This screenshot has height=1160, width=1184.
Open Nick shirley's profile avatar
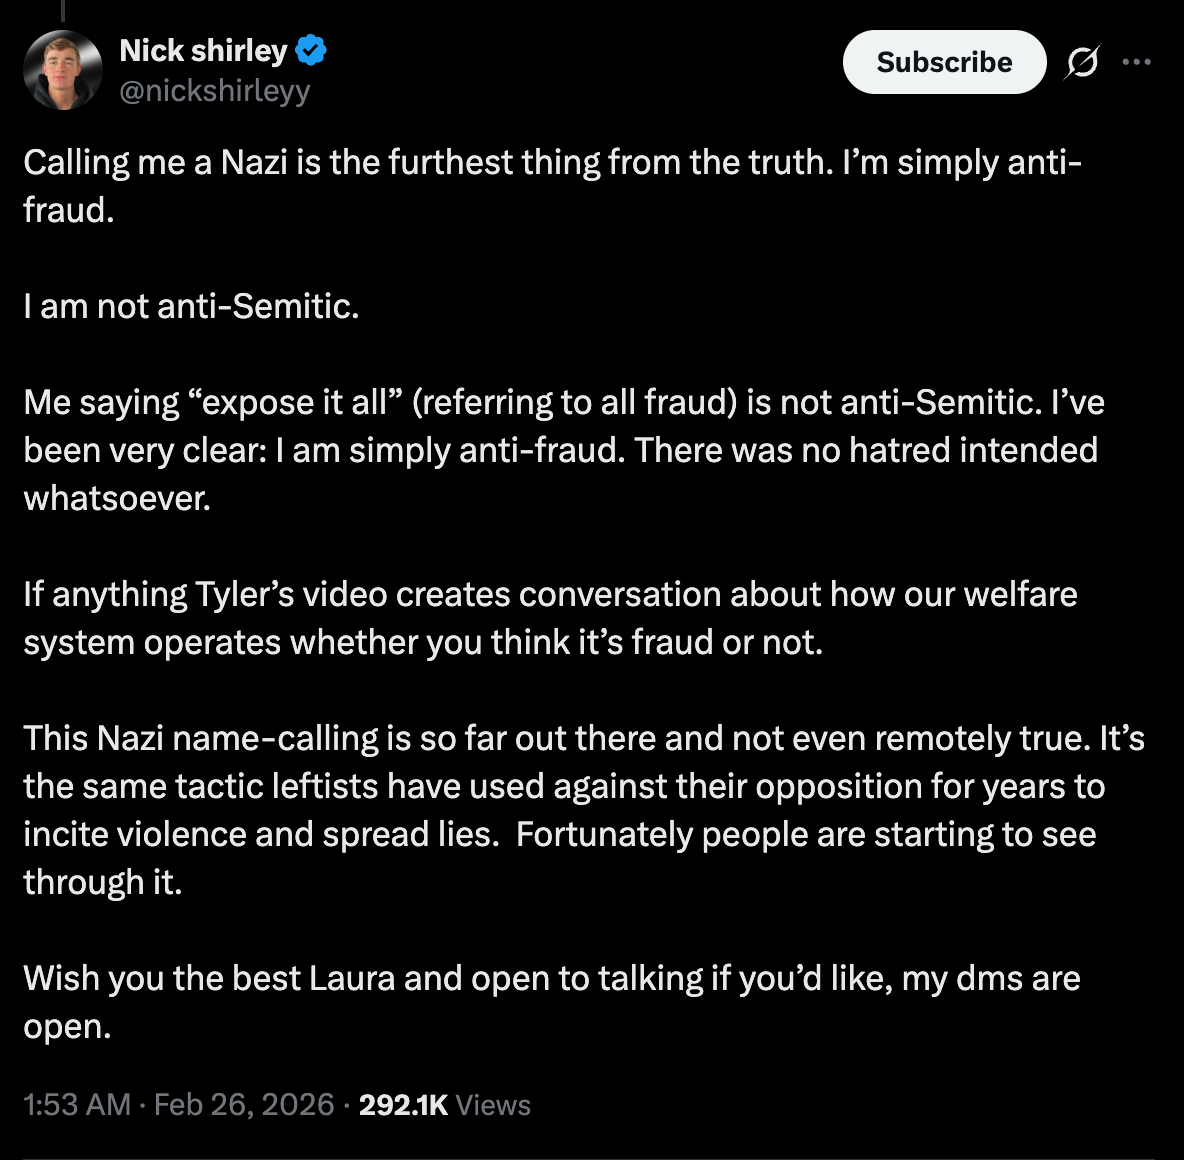(x=62, y=70)
